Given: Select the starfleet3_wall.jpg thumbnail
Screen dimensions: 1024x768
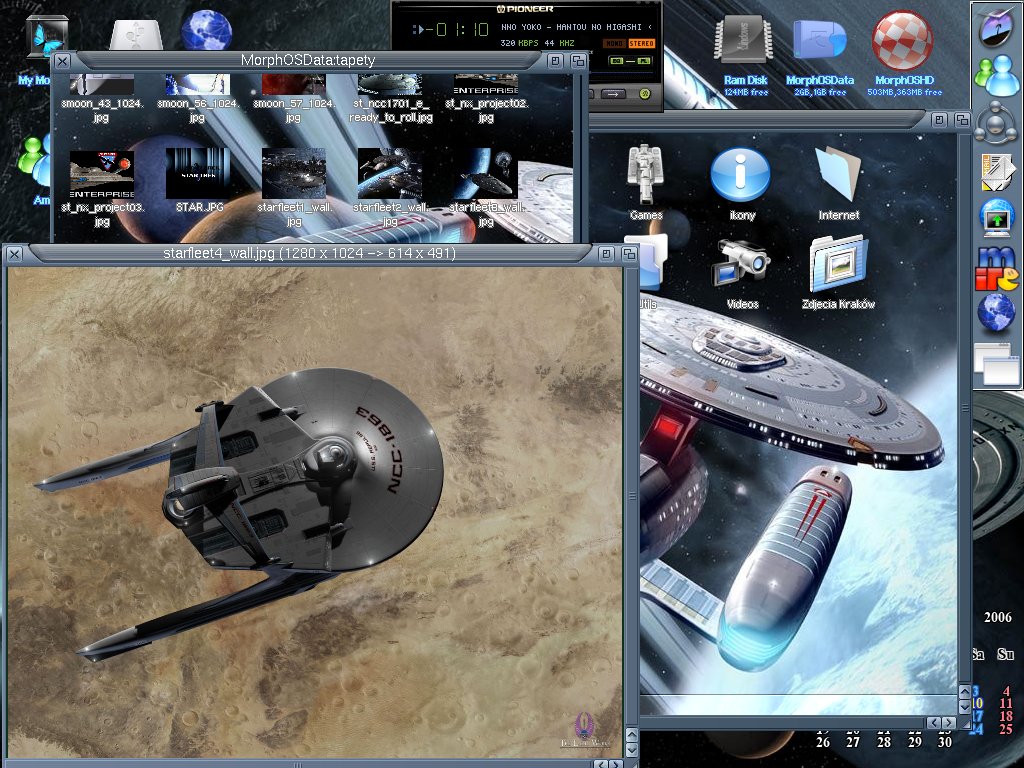Looking at the screenshot, I should click(486, 173).
